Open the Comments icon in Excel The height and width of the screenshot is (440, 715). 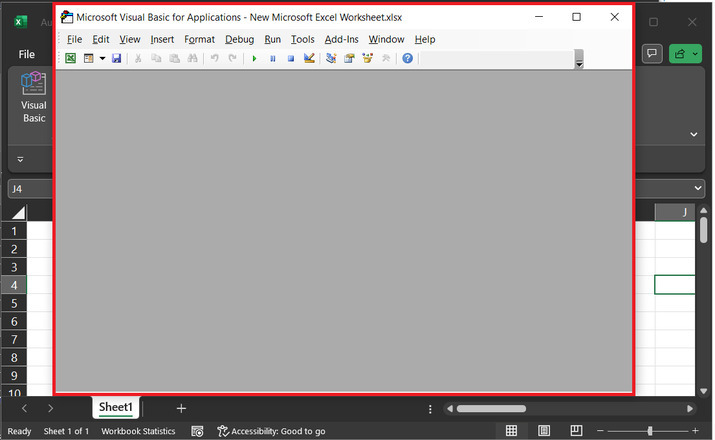coord(652,54)
